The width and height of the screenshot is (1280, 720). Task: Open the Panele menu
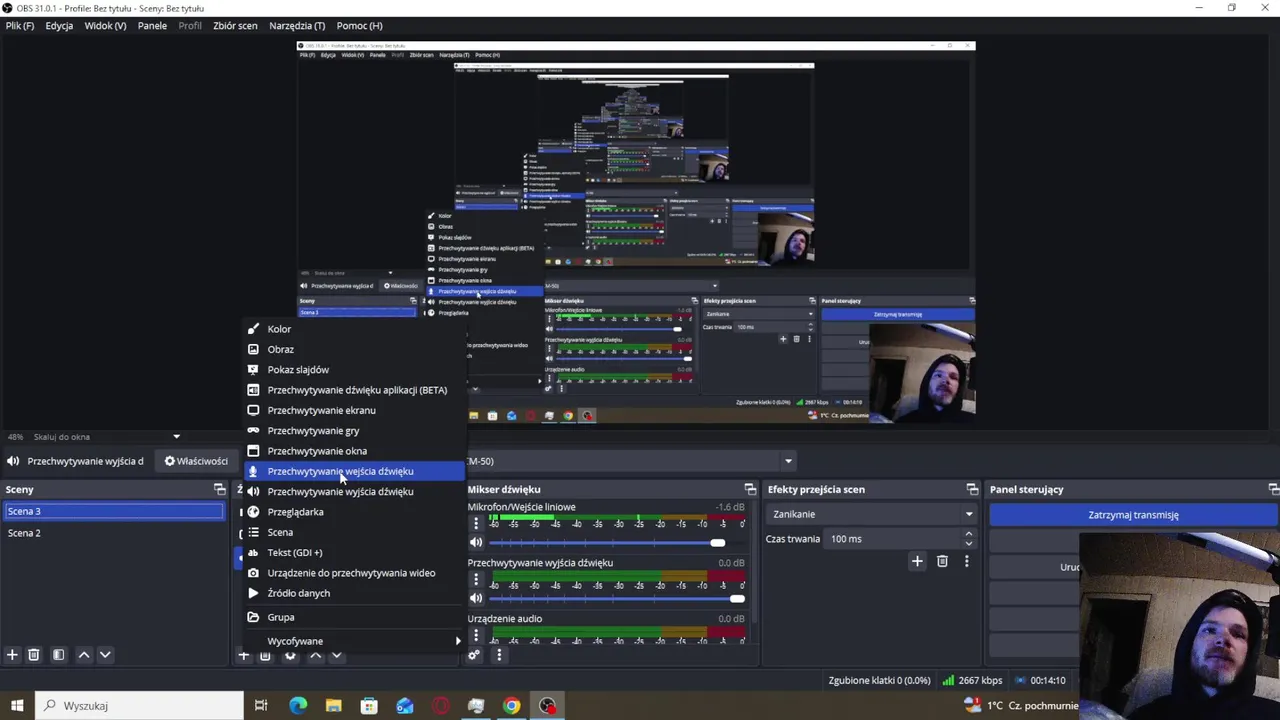[152, 26]
